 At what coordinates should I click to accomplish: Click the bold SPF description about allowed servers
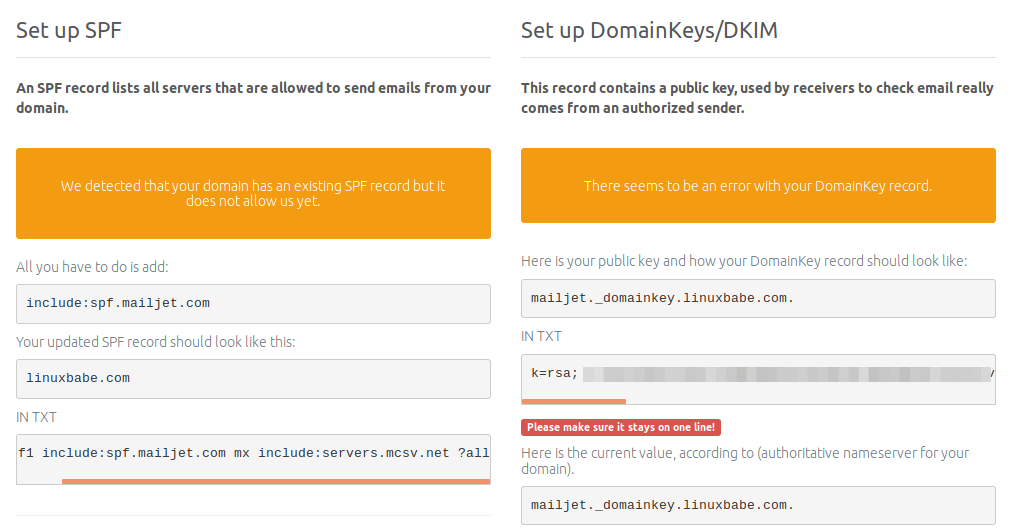[x=253, y=97]
